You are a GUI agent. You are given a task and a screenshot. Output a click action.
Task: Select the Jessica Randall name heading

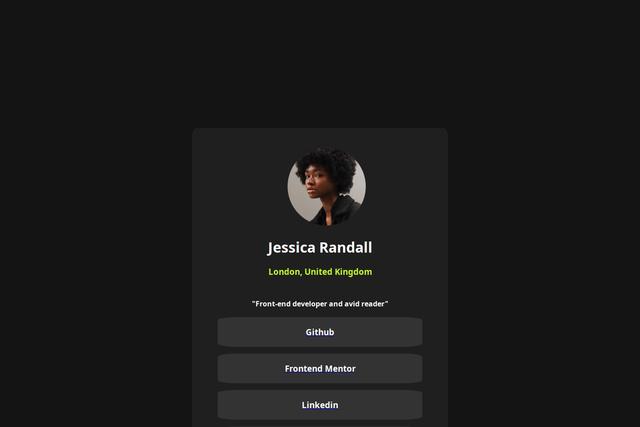tap(320, 247)
